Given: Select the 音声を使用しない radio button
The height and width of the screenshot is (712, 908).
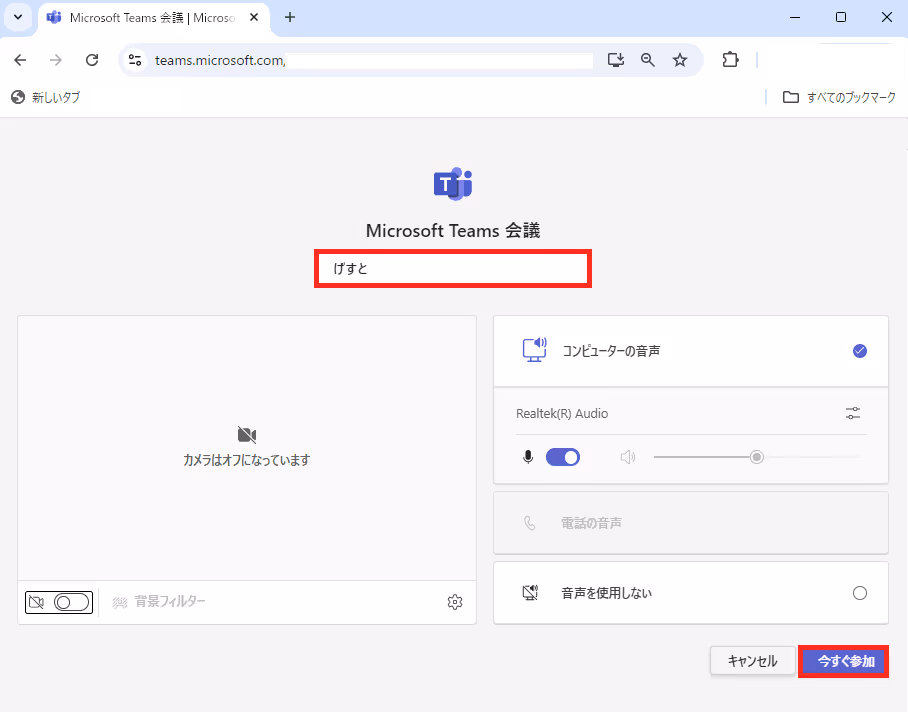Looking at the screenshot, I should (860, 593).
